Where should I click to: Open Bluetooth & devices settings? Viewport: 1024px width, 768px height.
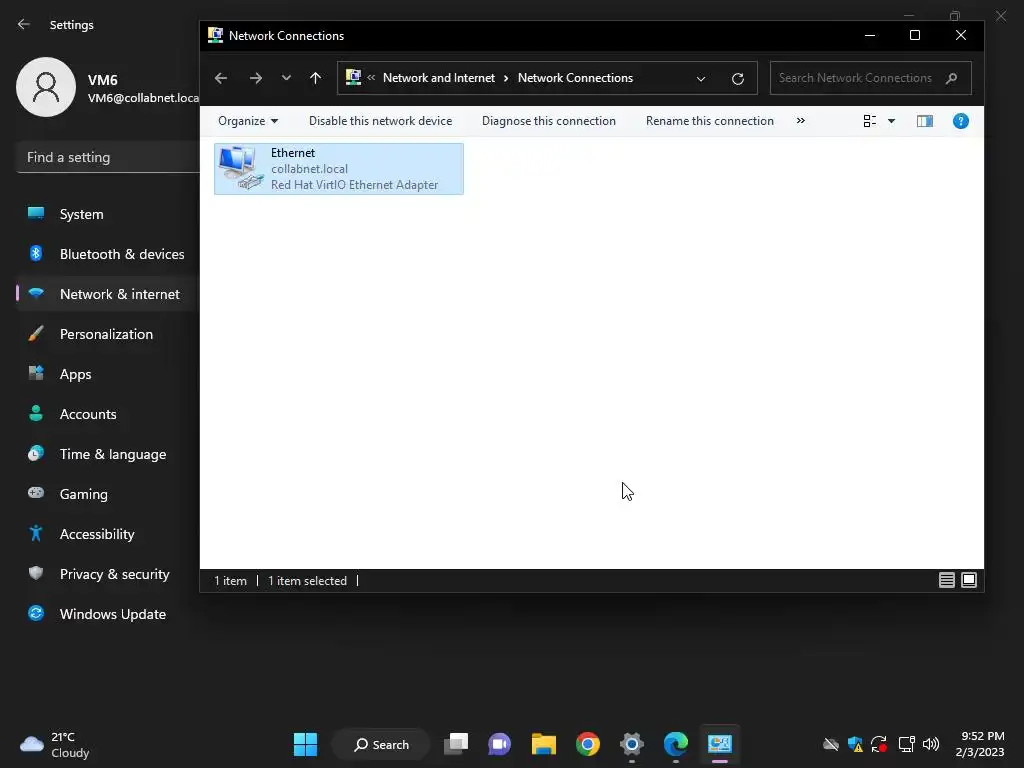coord(108,254)
